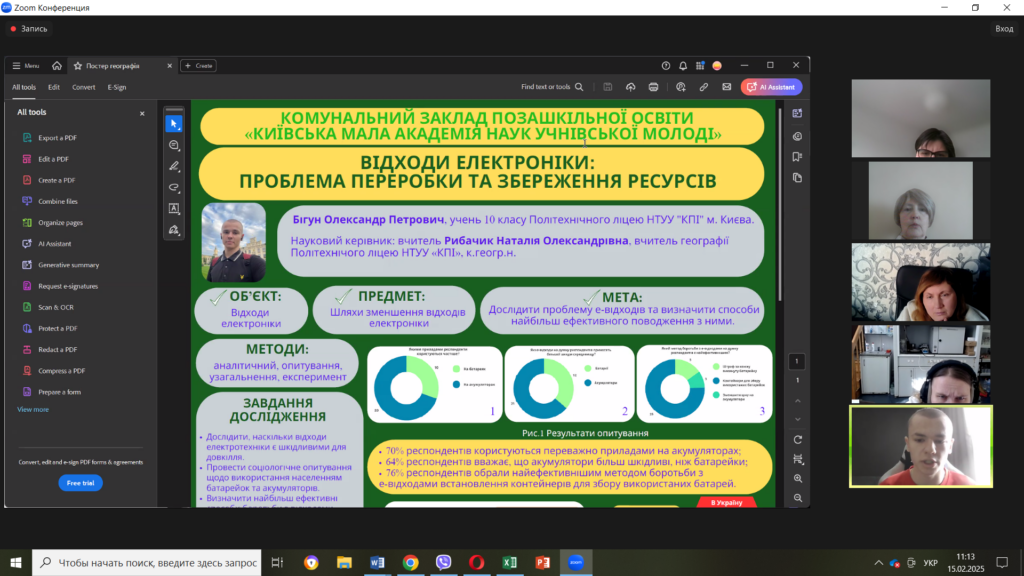
Task: Click the save file icon in the toolbar
Action: pos(608,87)
